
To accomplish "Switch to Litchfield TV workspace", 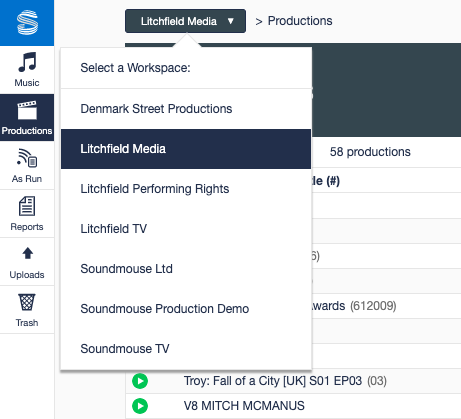I will point(186,229).
